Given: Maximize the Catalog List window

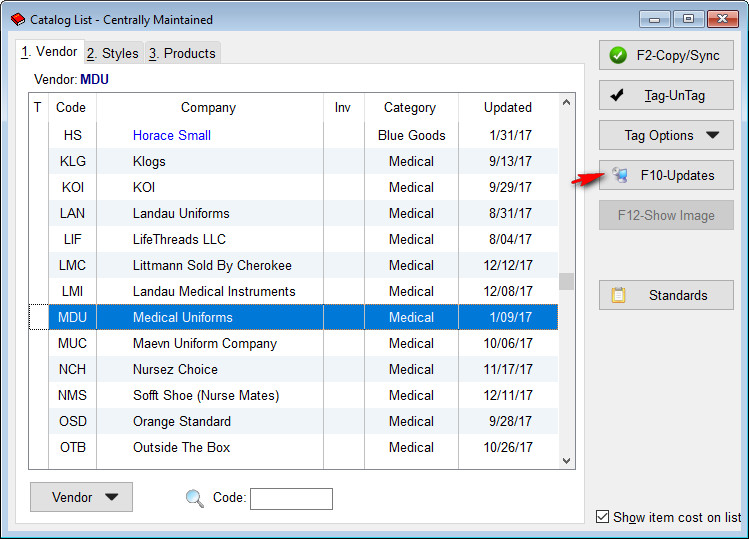Looking at the screenshot, I should coord(688,19).
